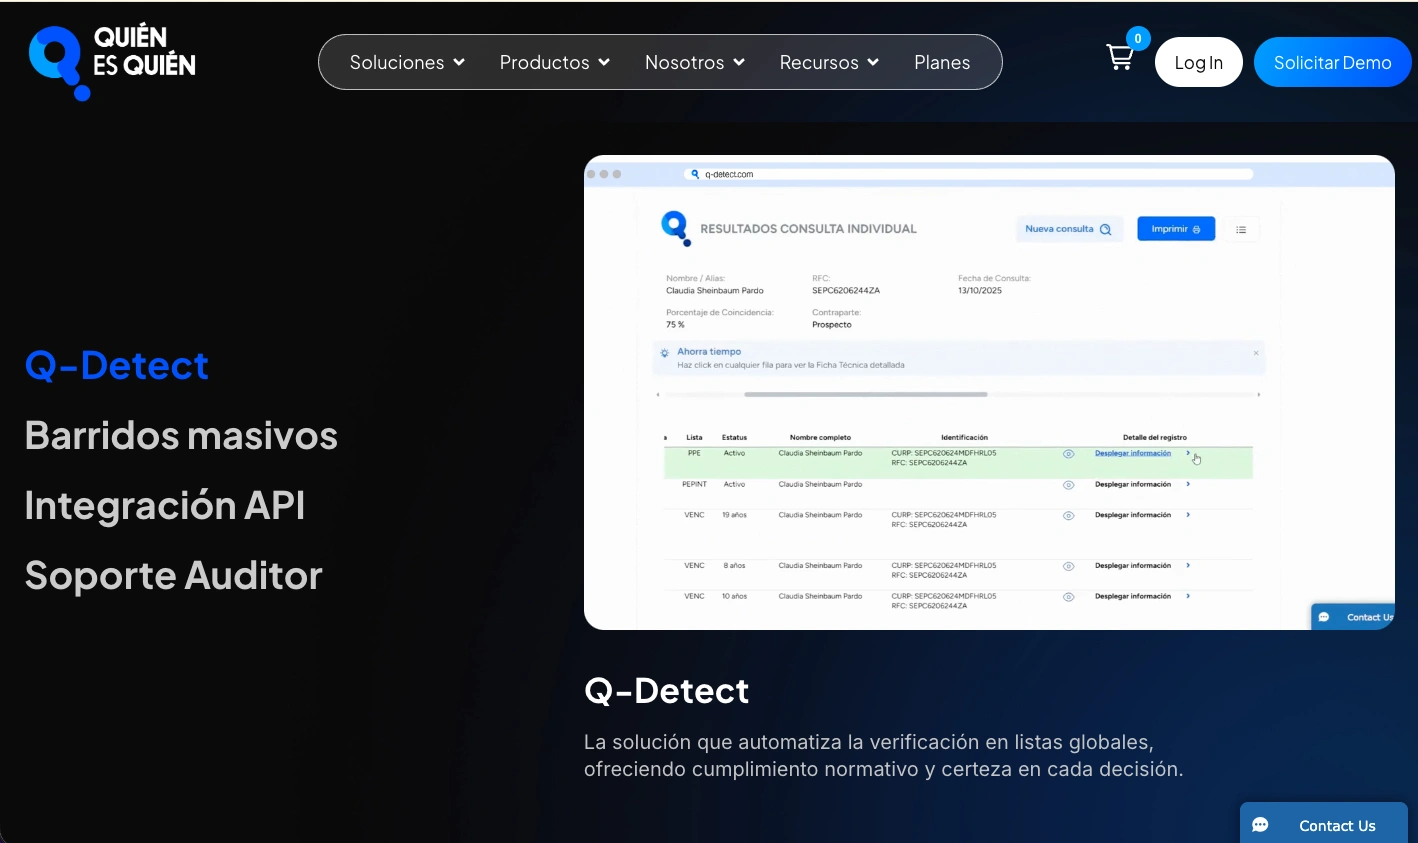The width and height of the screenshot is (1418, 843).
Task: Click the PEPINT cell in the Lista column
Action: coord(694,484)
